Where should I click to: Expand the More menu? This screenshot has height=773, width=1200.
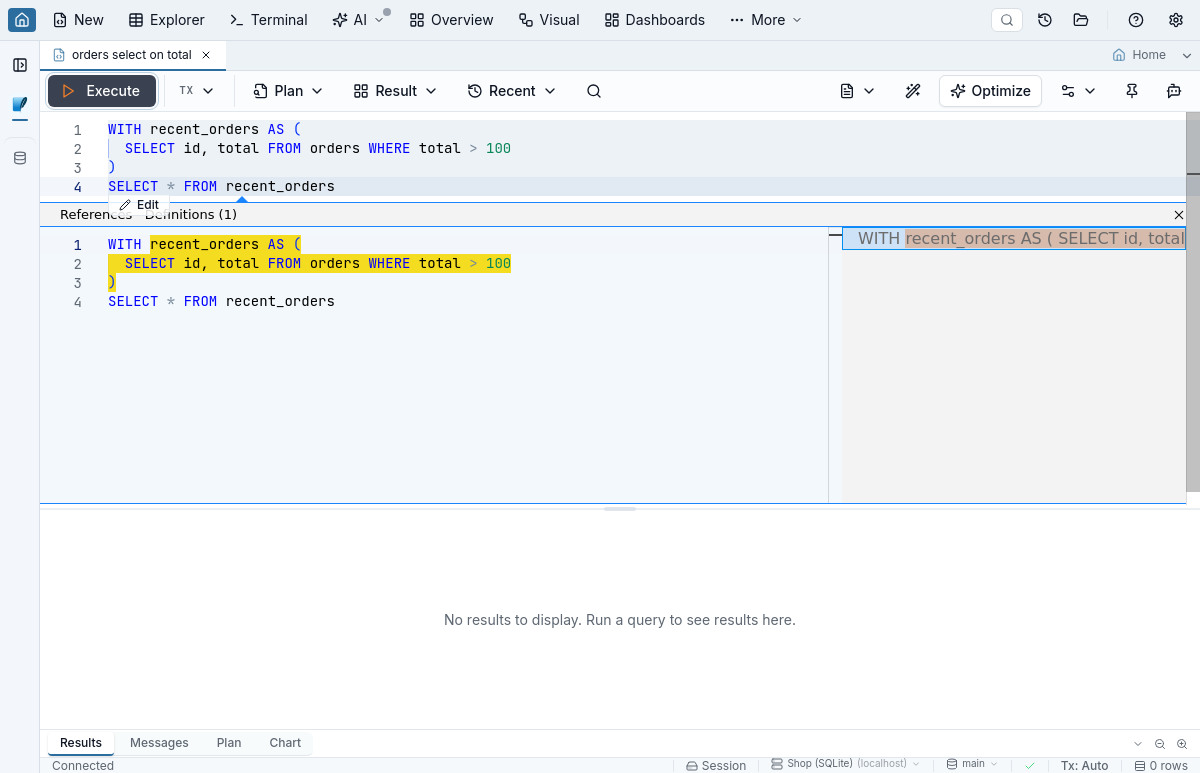pyautogui.click(x=766, y=20)
